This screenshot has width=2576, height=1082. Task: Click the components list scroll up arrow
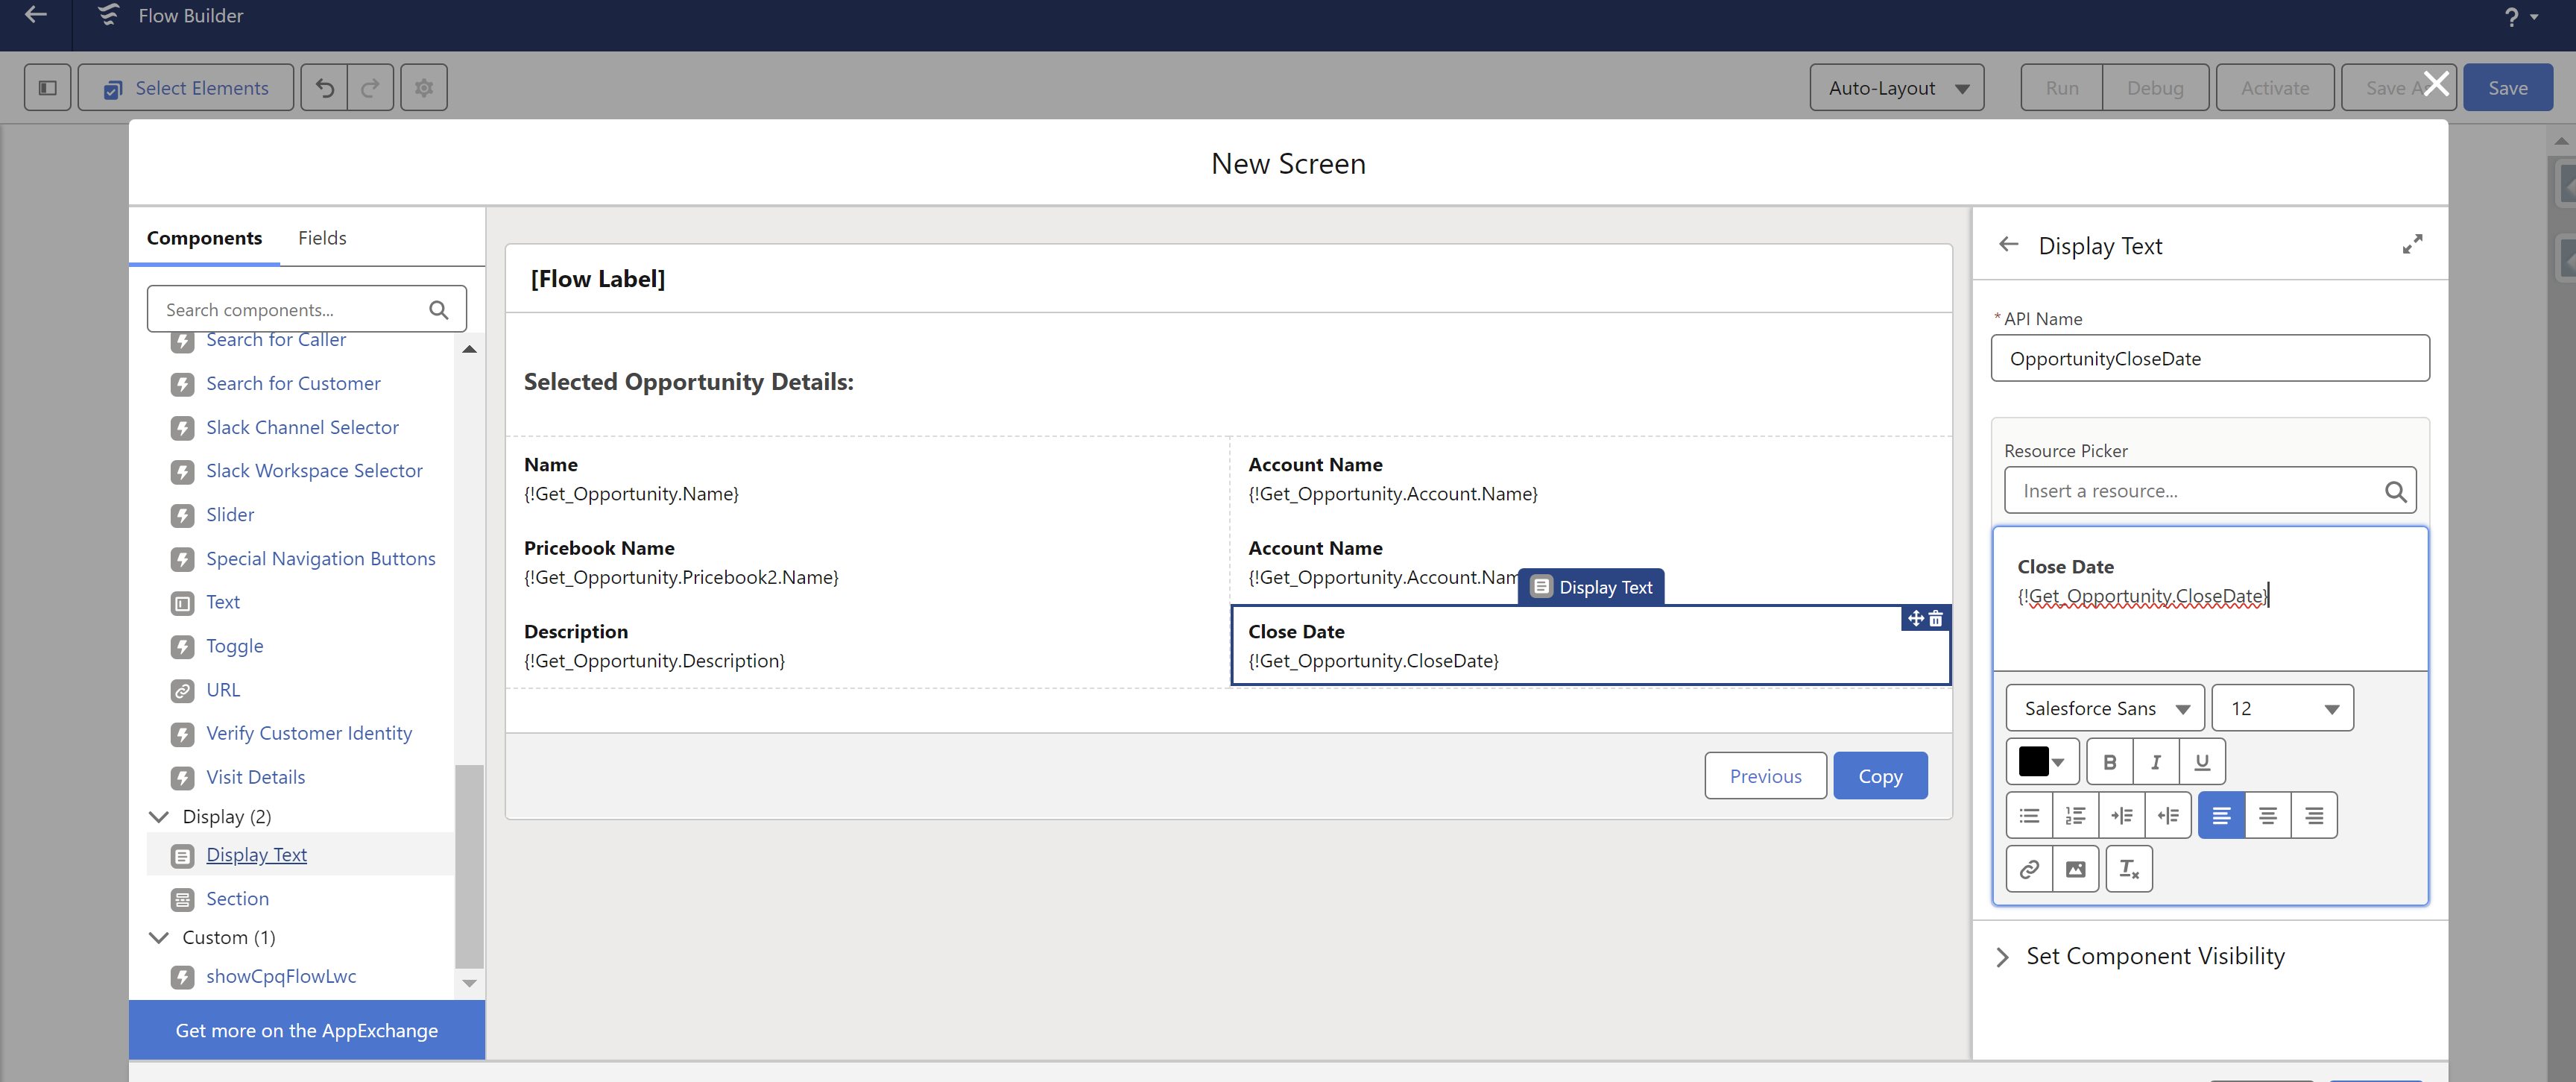point(469,349)
